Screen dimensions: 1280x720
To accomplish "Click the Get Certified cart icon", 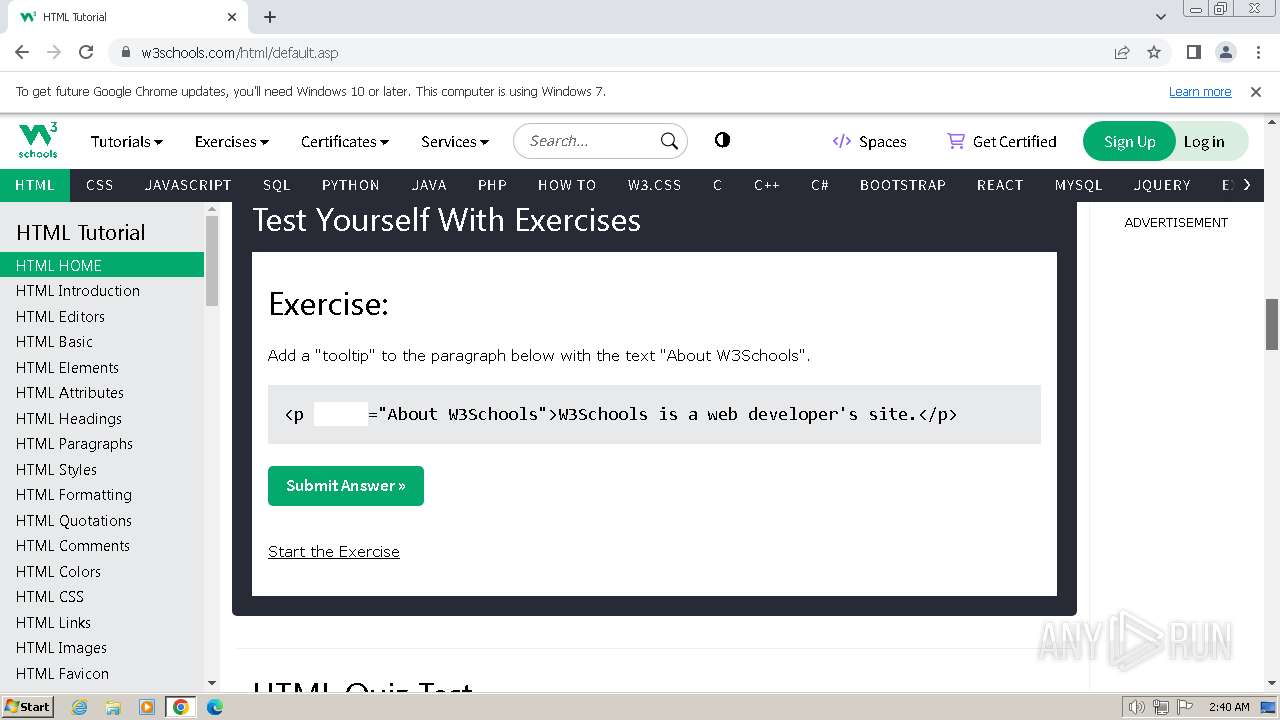I will (x=956, y=141).
